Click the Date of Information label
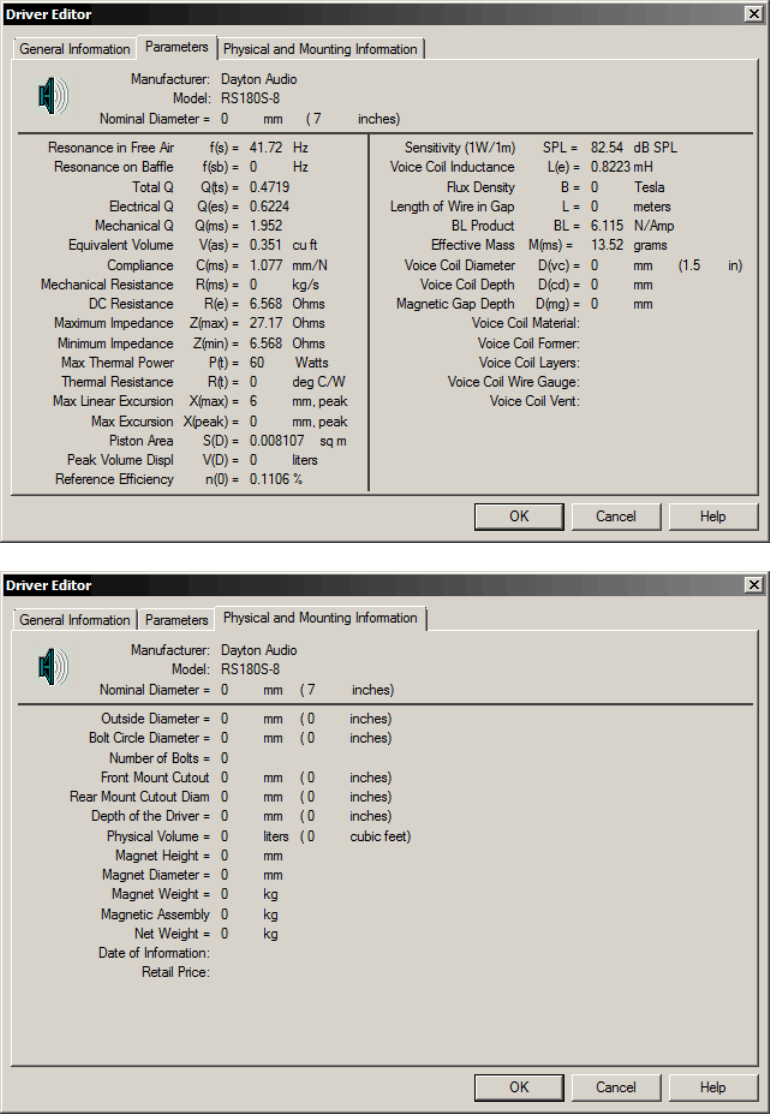The height and width of the screenshot is (1114, 770). [x=154, y=953]
